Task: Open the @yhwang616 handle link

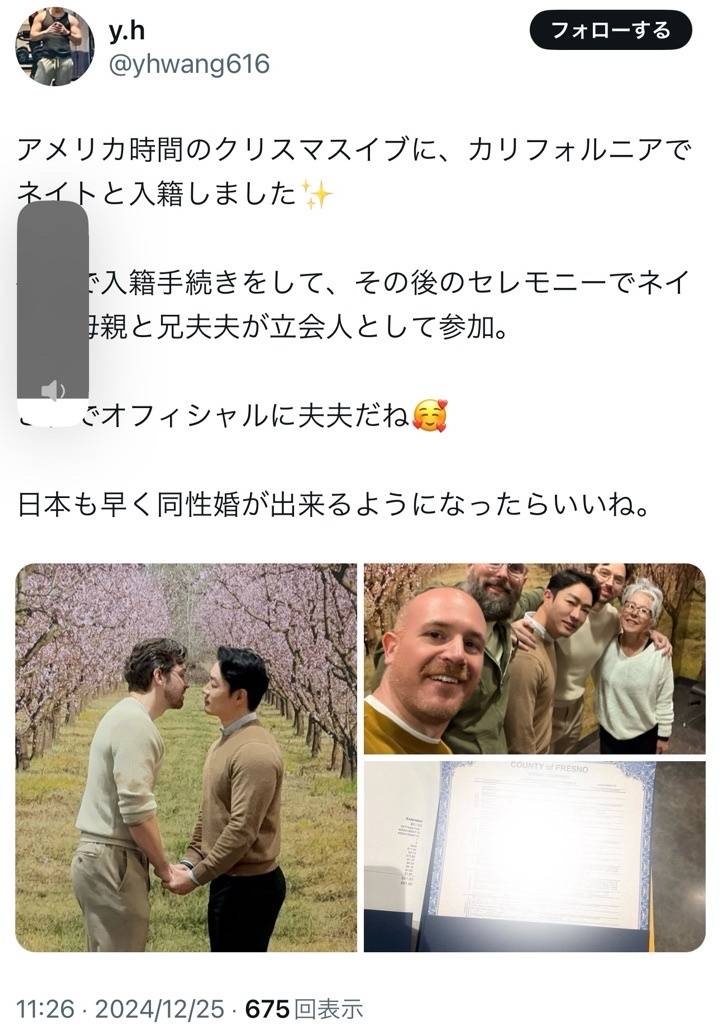Action: point(187,65)
